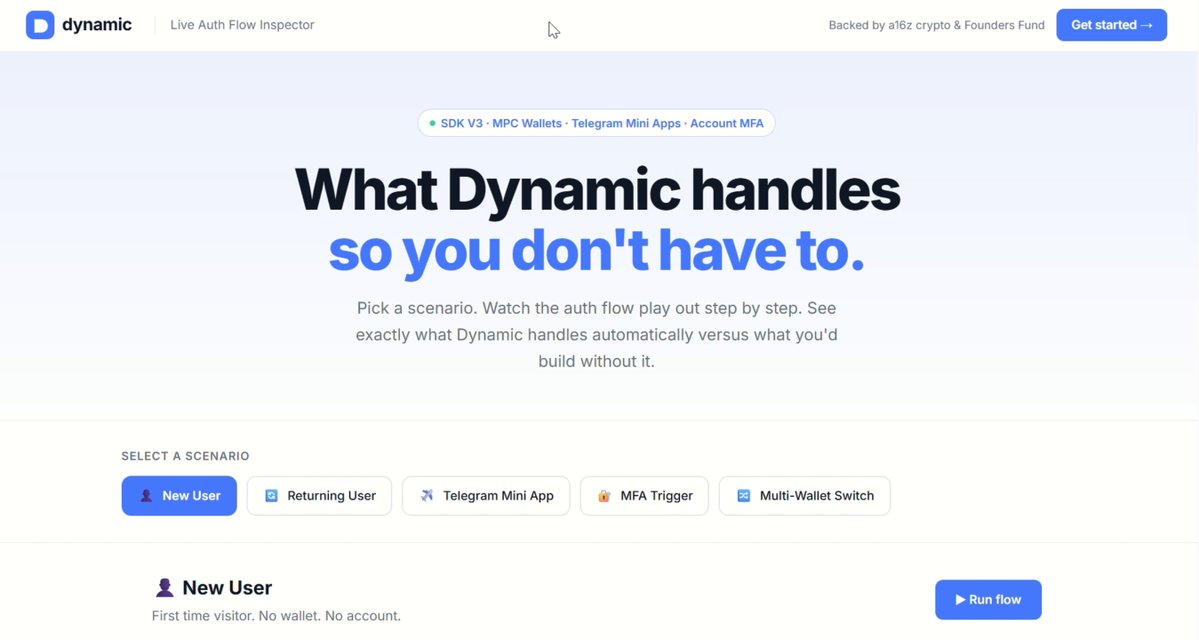Click the dynamic brand name

pos(97,24)
